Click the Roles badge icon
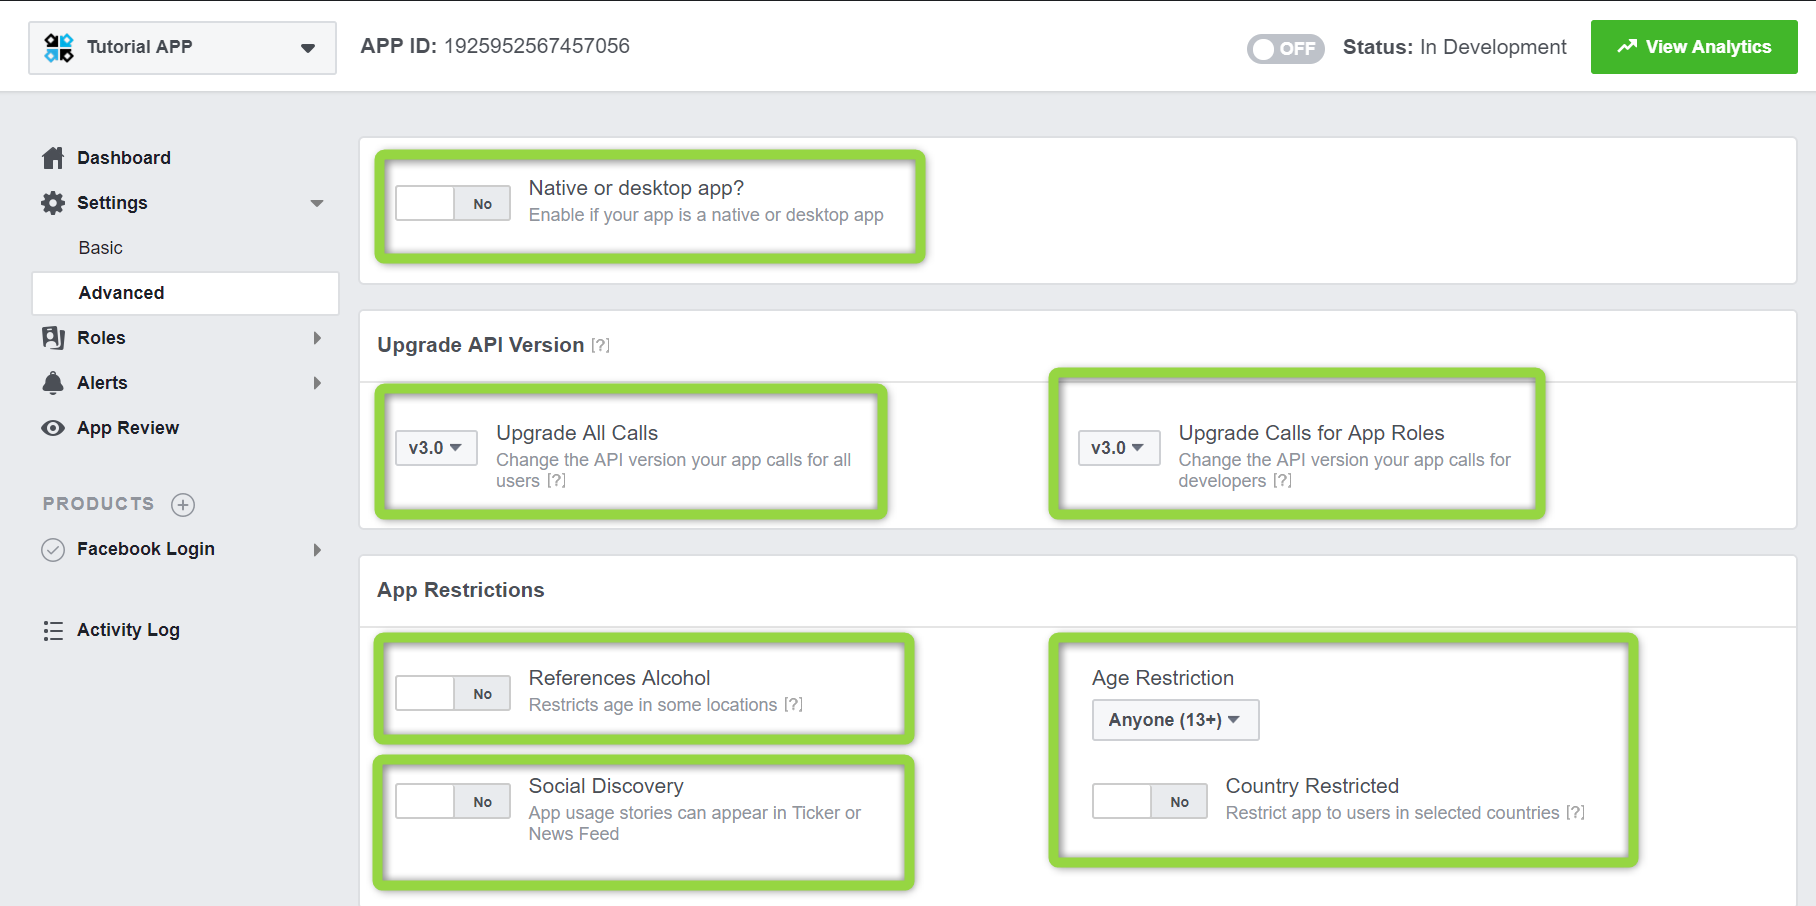Viewport: 1816px width, 906px height. point(53,338)
